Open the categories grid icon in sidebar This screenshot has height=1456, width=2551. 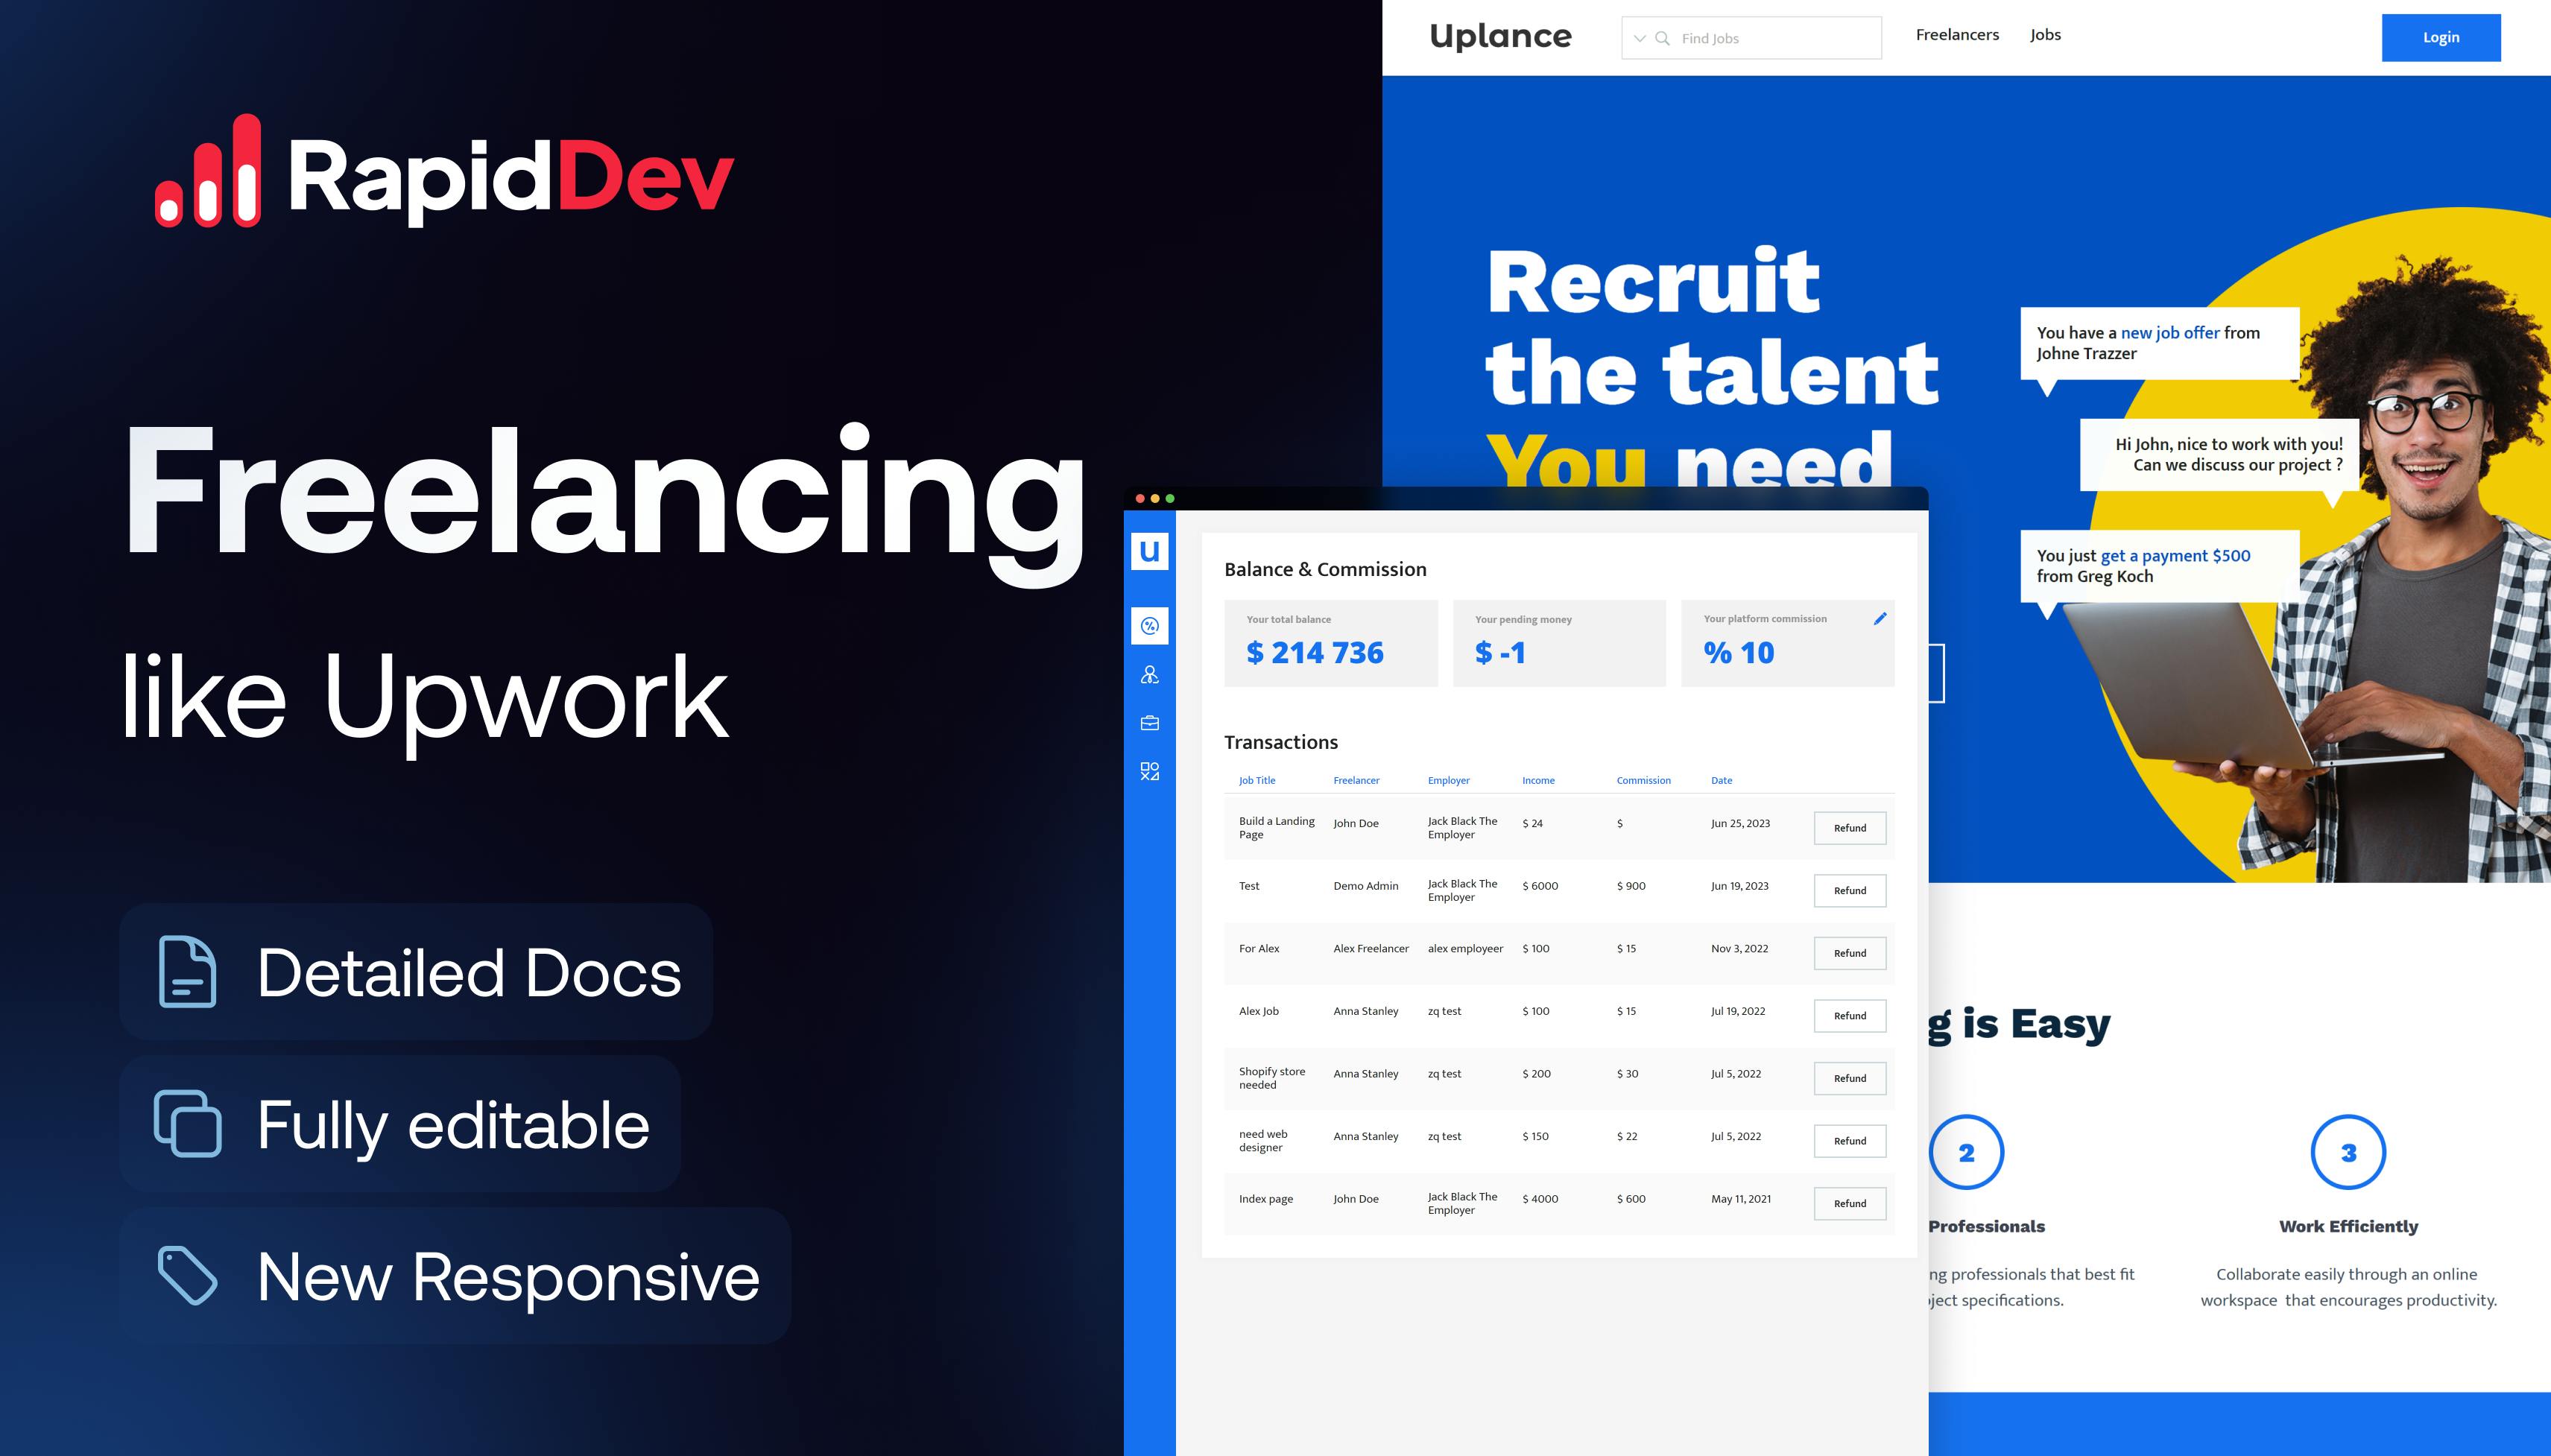(x=1149, y=771)
